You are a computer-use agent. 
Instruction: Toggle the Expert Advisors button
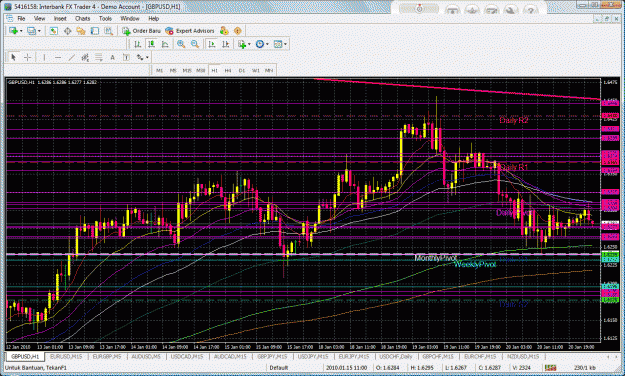tap(190, 31)
